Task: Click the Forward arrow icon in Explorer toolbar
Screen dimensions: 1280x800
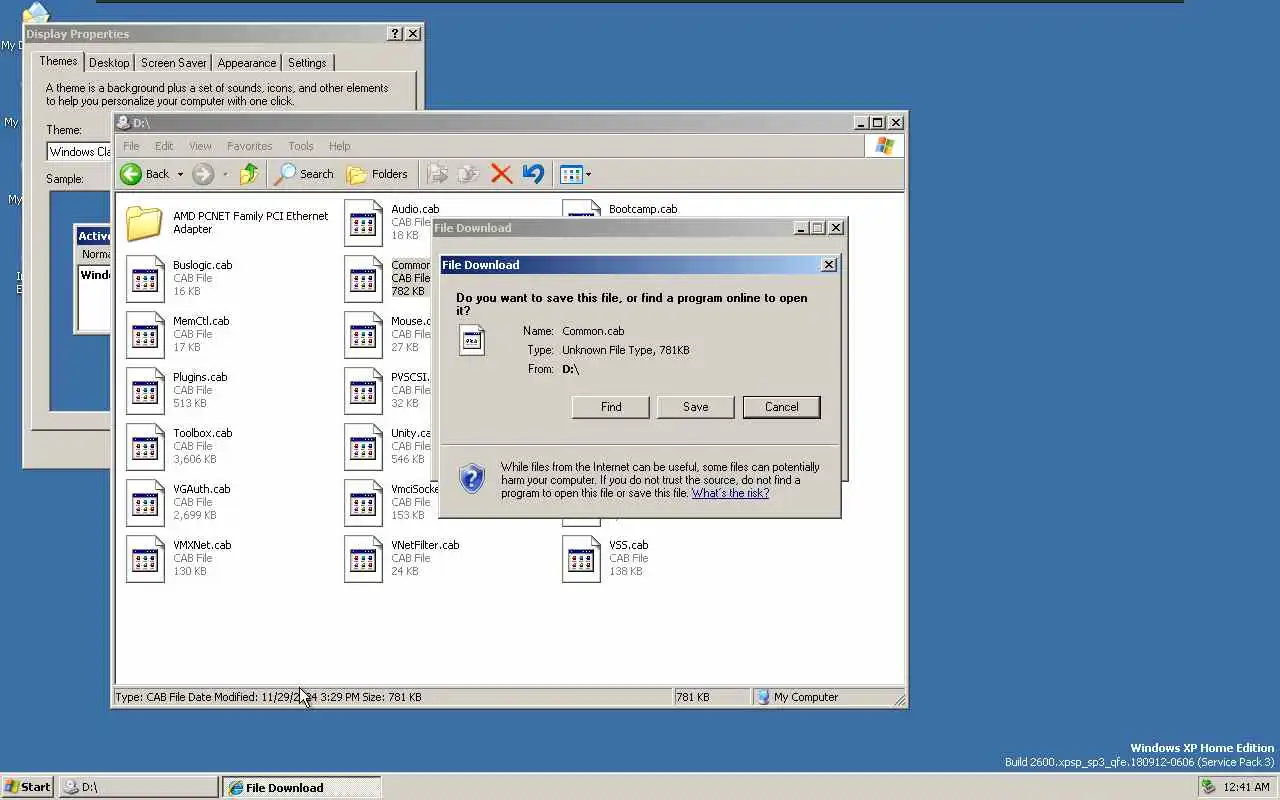Action: pos(203,174)
